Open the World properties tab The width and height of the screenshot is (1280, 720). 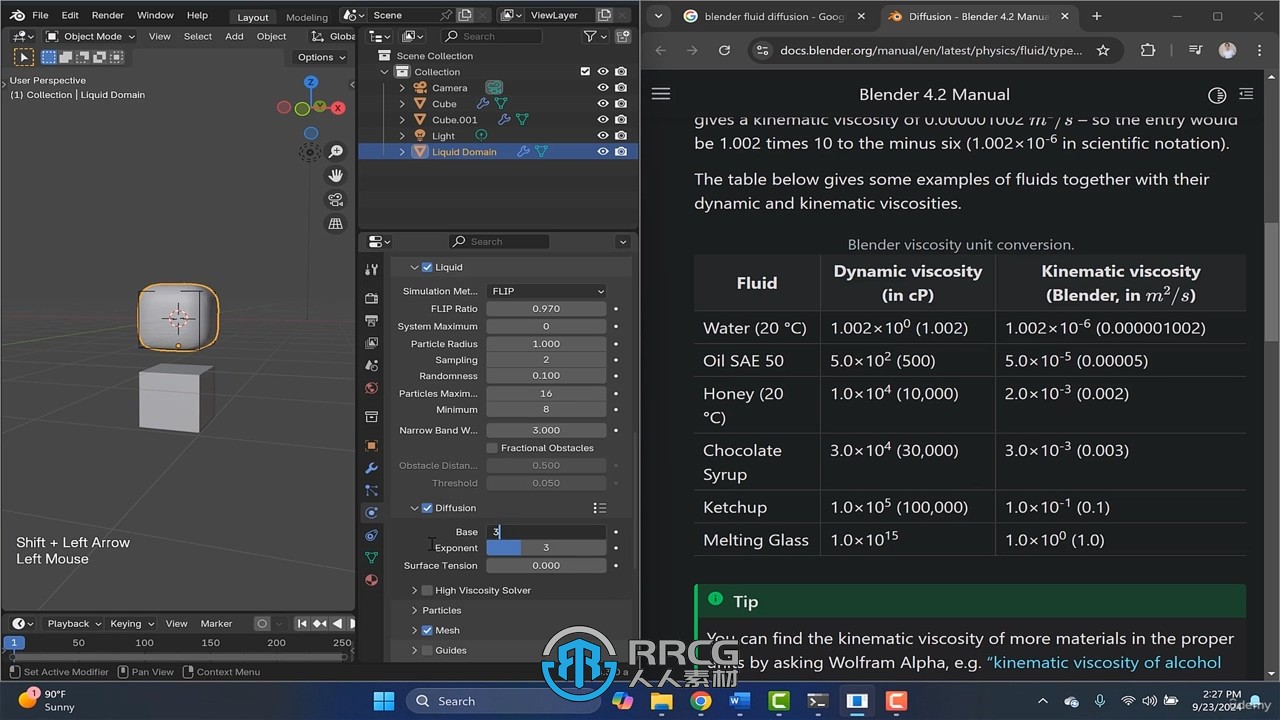(371, 388)
